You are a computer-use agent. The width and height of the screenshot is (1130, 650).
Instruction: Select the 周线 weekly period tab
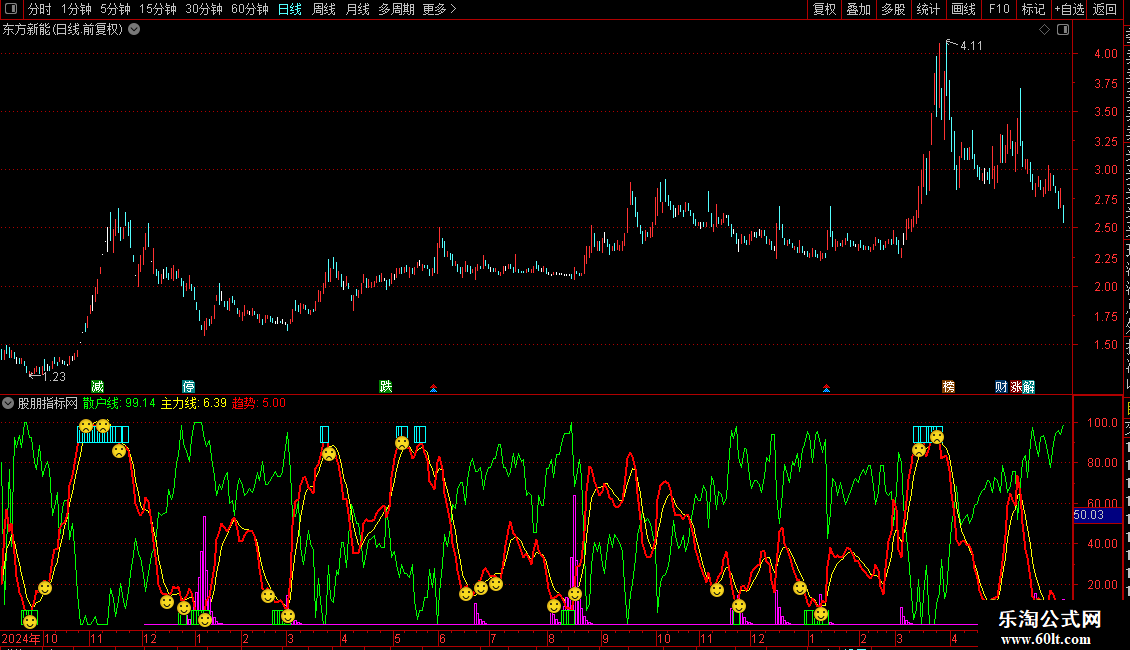click(324, 9)
